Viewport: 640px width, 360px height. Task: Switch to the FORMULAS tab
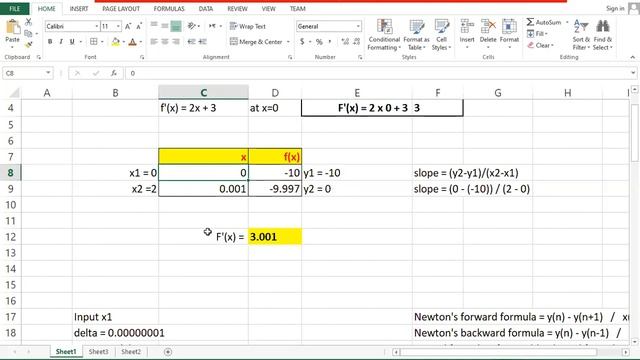coord(169,9)
